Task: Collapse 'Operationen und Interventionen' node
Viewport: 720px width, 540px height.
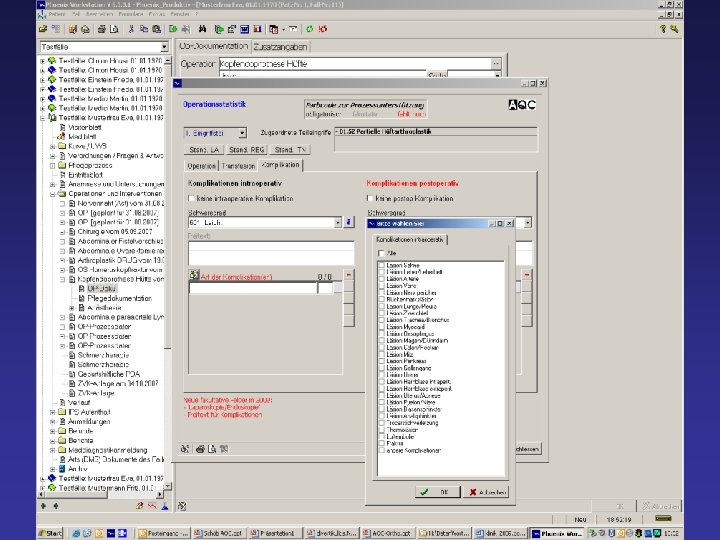Action: coord(52,194)
